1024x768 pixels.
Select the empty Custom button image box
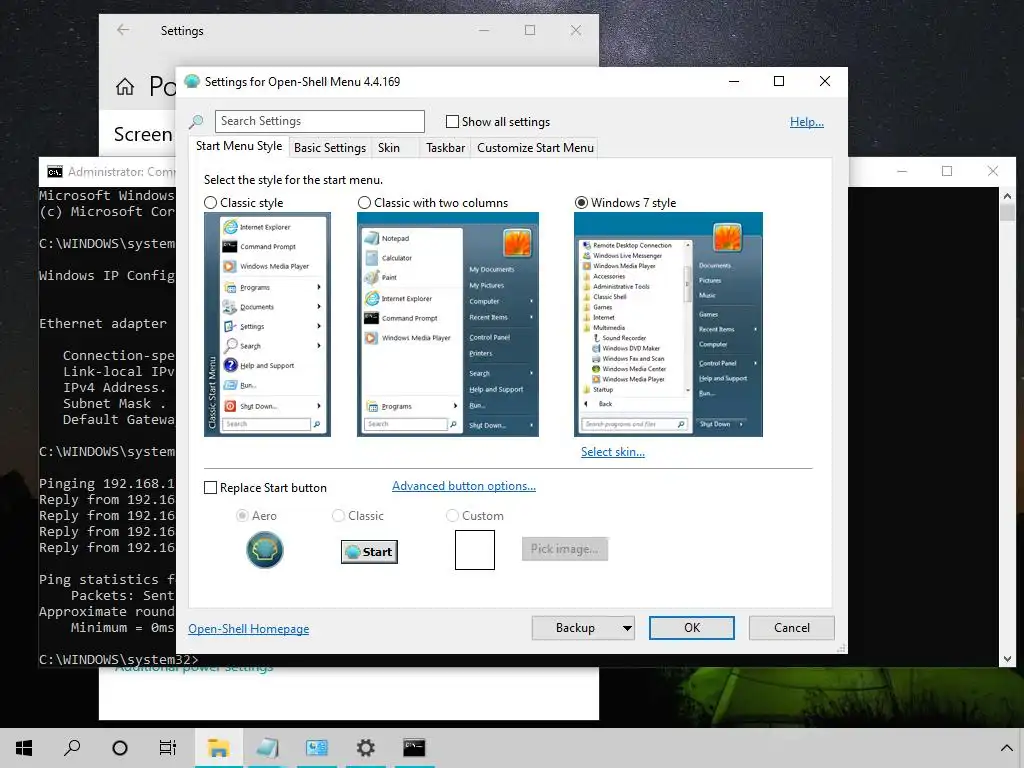click(475, 550)
